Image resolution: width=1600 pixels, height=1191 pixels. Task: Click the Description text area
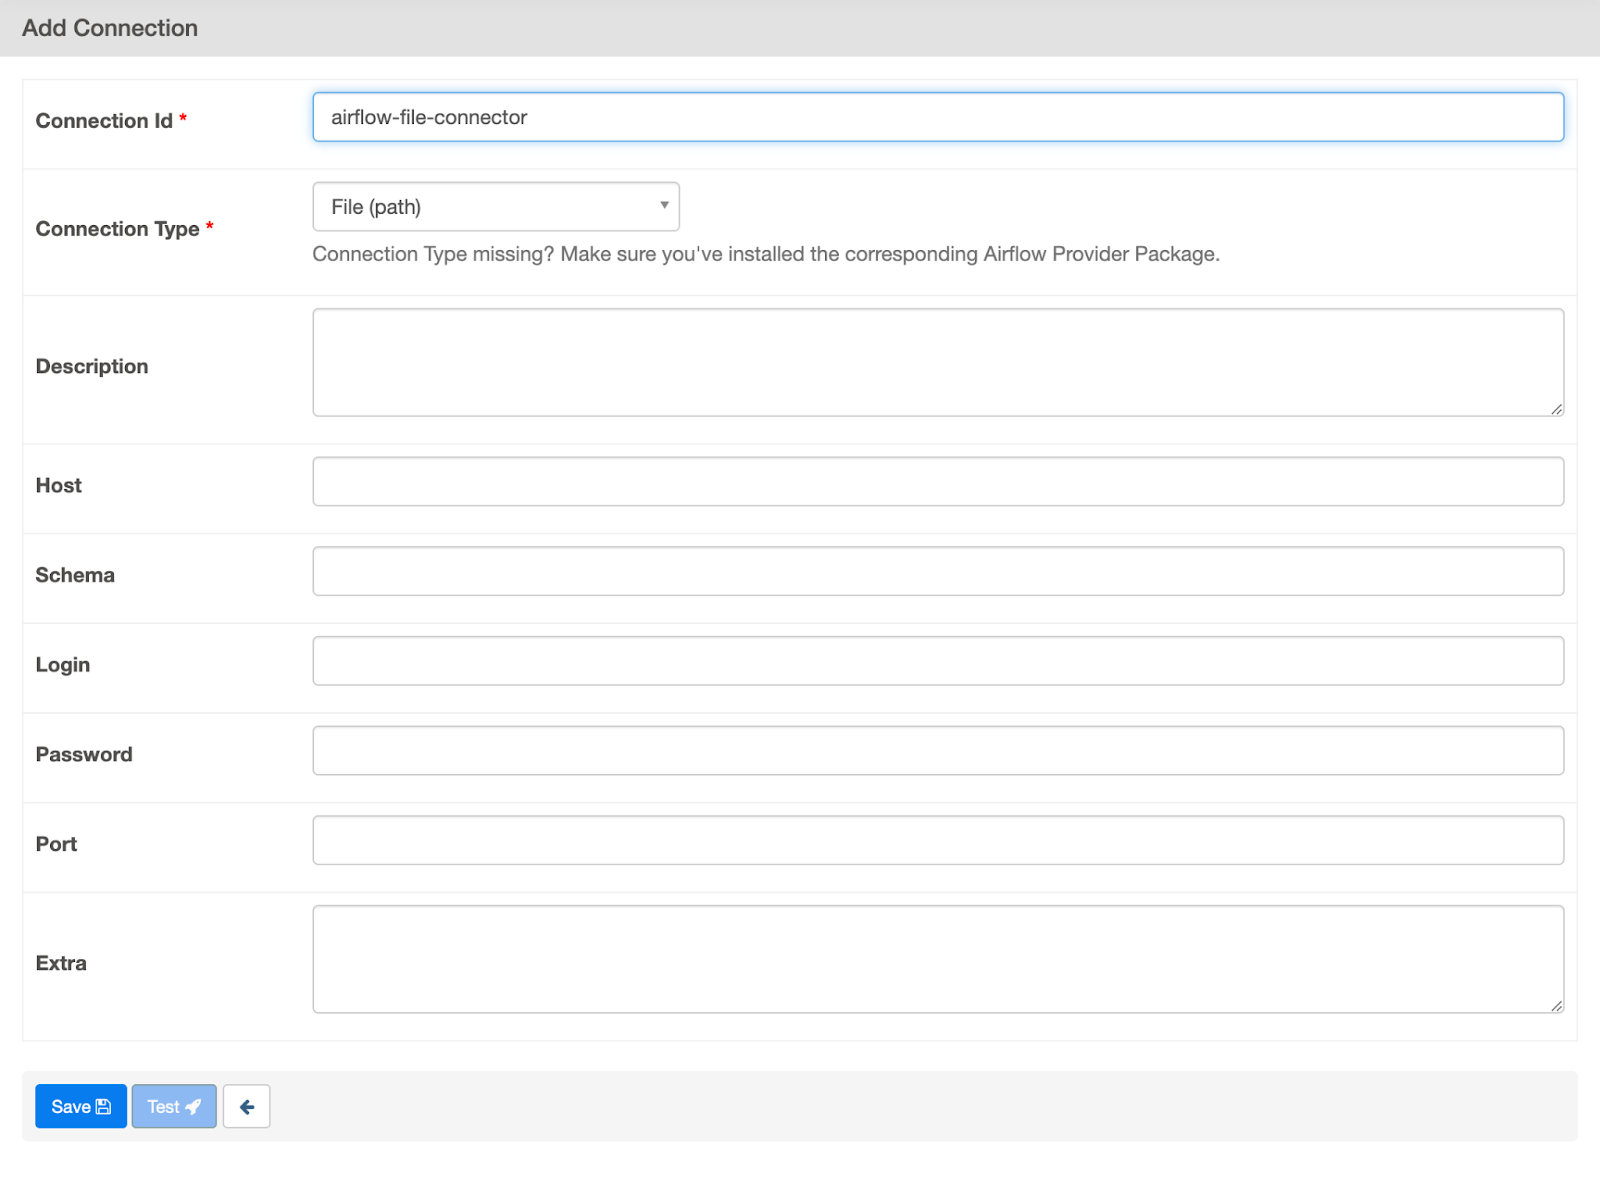tap(937, 362)
